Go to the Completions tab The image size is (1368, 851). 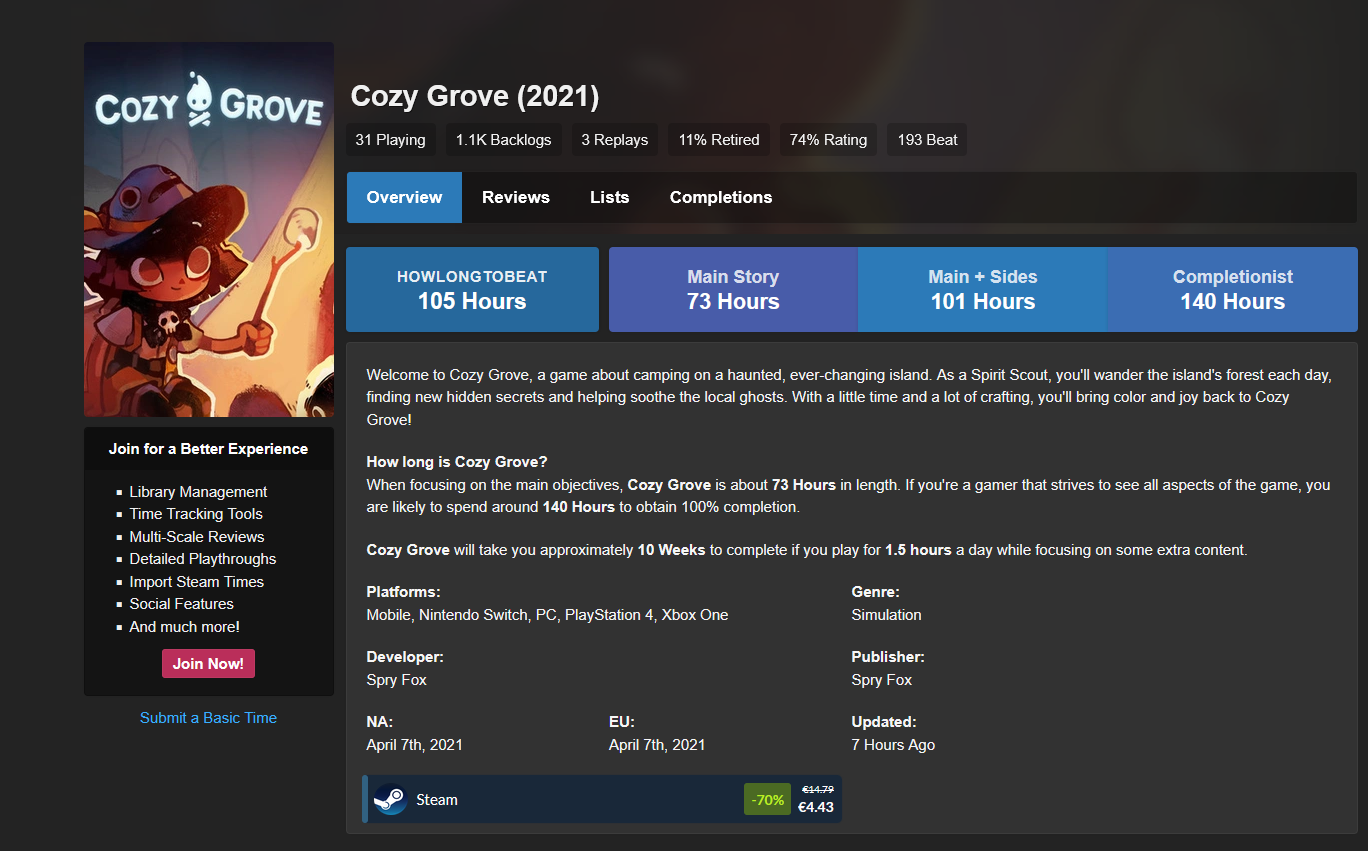coord(721,197)
